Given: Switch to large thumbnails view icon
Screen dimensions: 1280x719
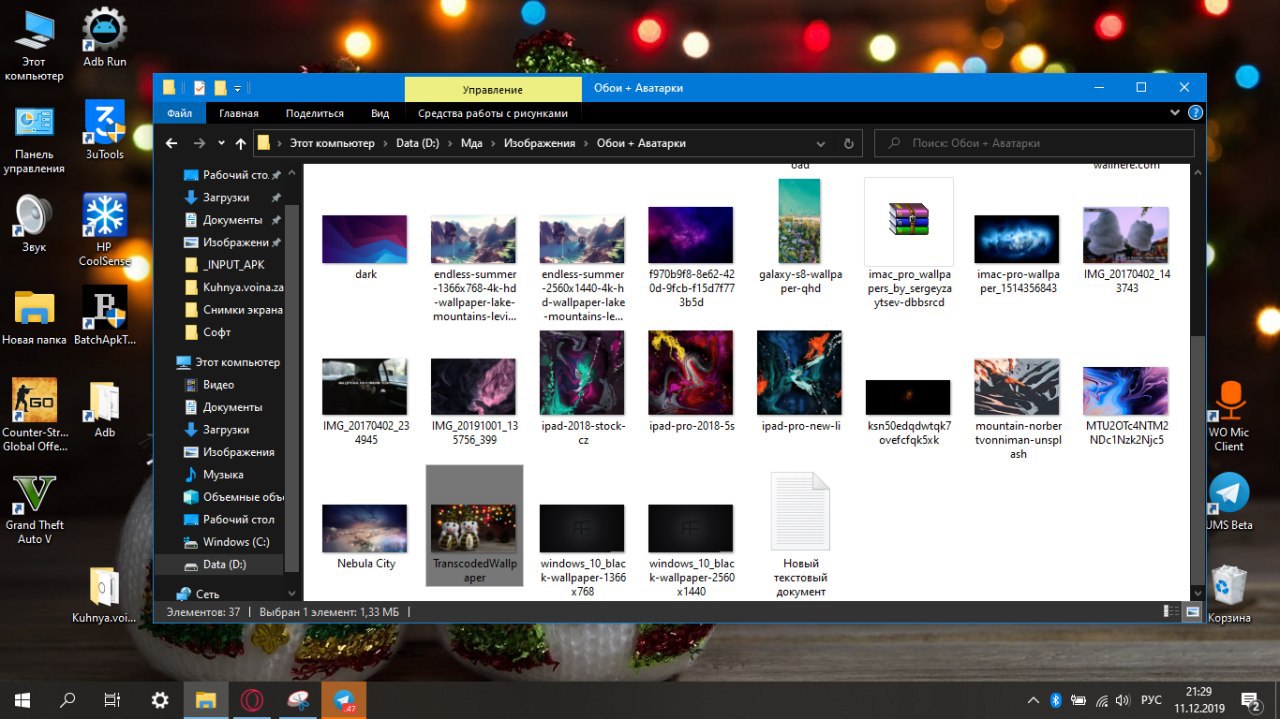Looking at the screenshot, I should point(1193,612).
